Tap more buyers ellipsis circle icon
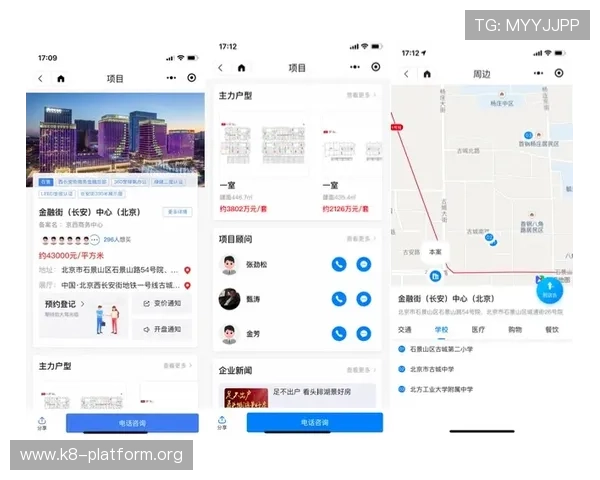The image size is (600, 480). [x=95, y=240]
